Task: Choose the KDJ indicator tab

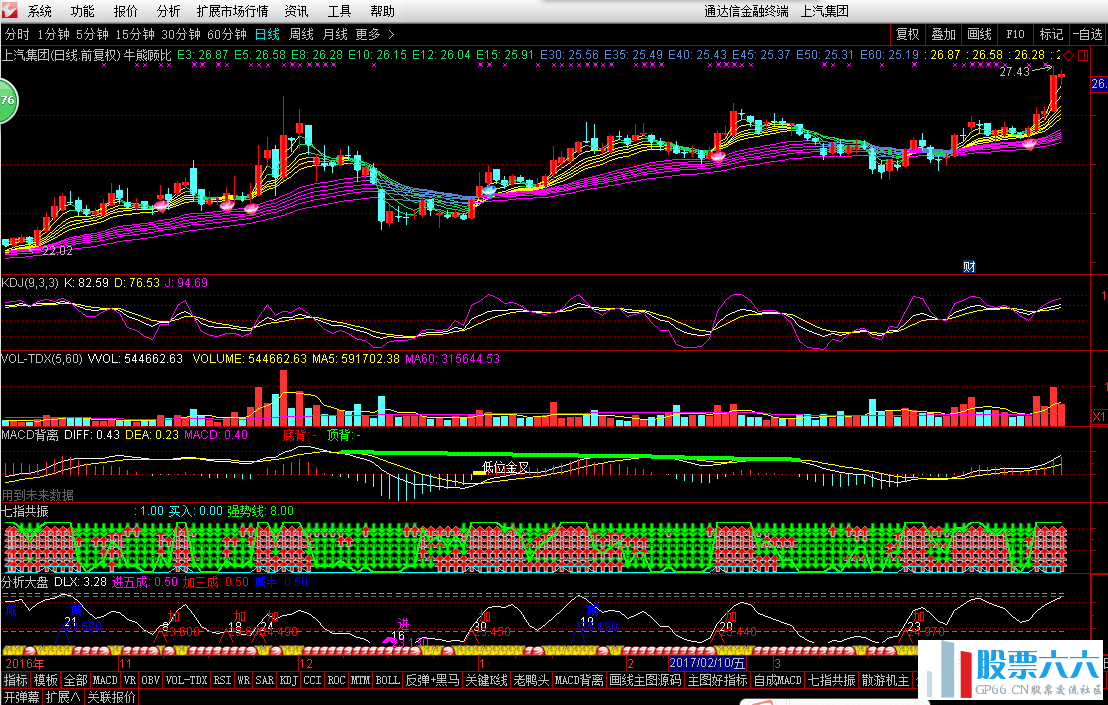Action: [x=289, y=680]
